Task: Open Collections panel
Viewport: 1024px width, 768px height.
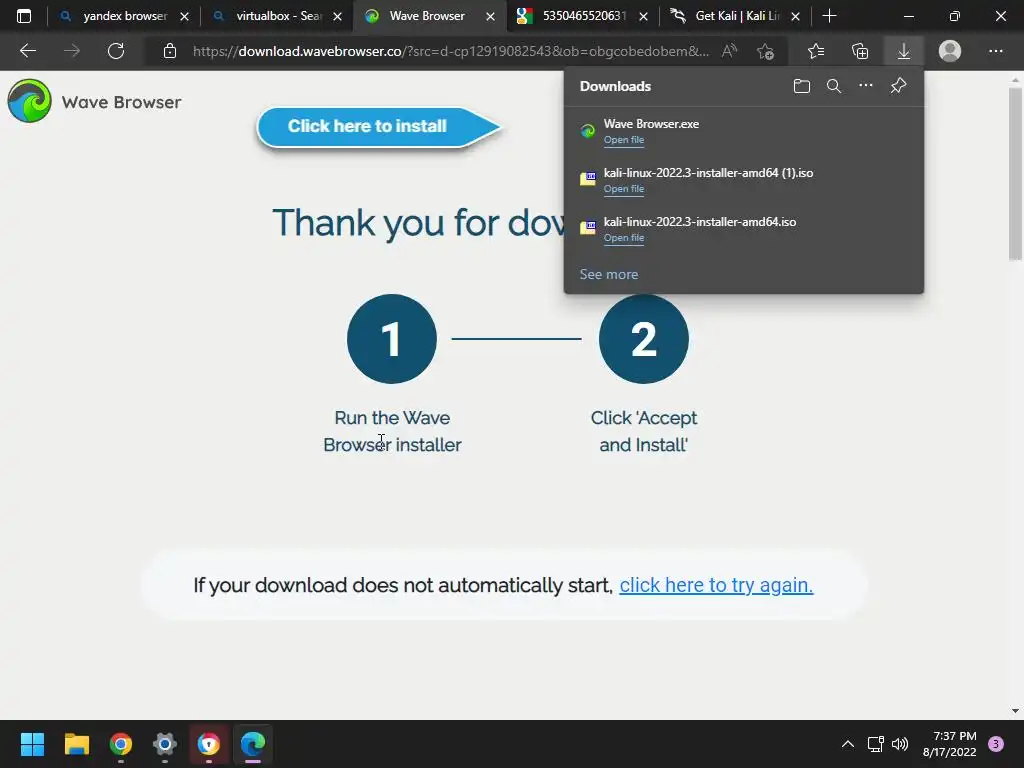Action: (x=860, y=51)
